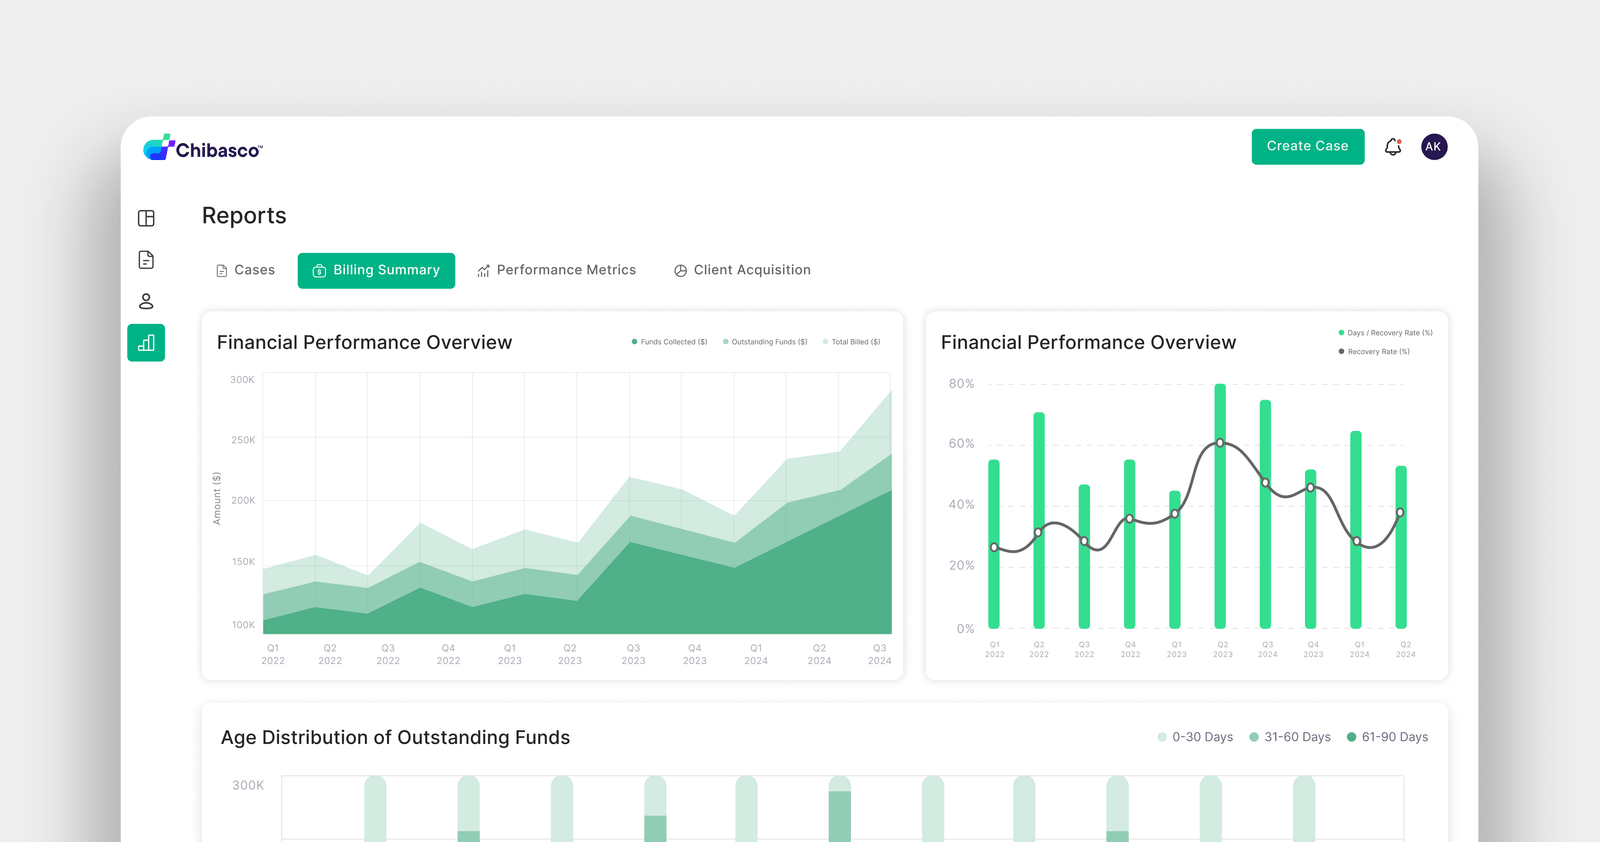Click the Amount ($) axis label
Screen dimensions: 1600x842
tap(216, 499)
